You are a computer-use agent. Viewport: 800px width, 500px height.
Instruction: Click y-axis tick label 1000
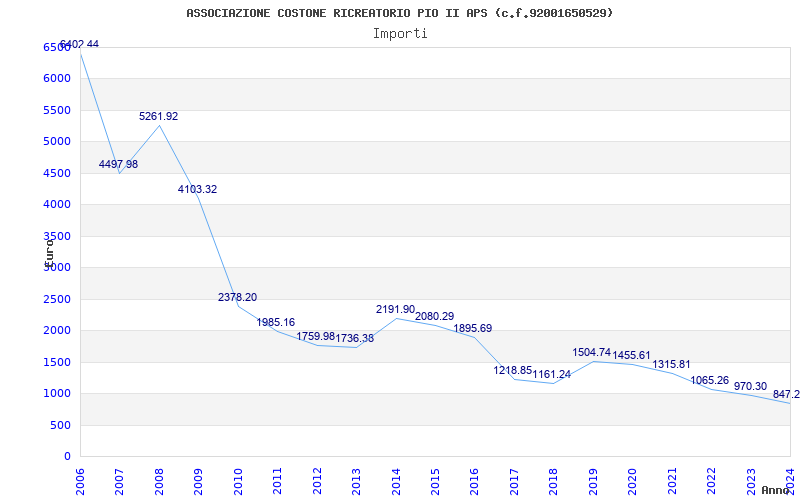click(x=57, y=393)
